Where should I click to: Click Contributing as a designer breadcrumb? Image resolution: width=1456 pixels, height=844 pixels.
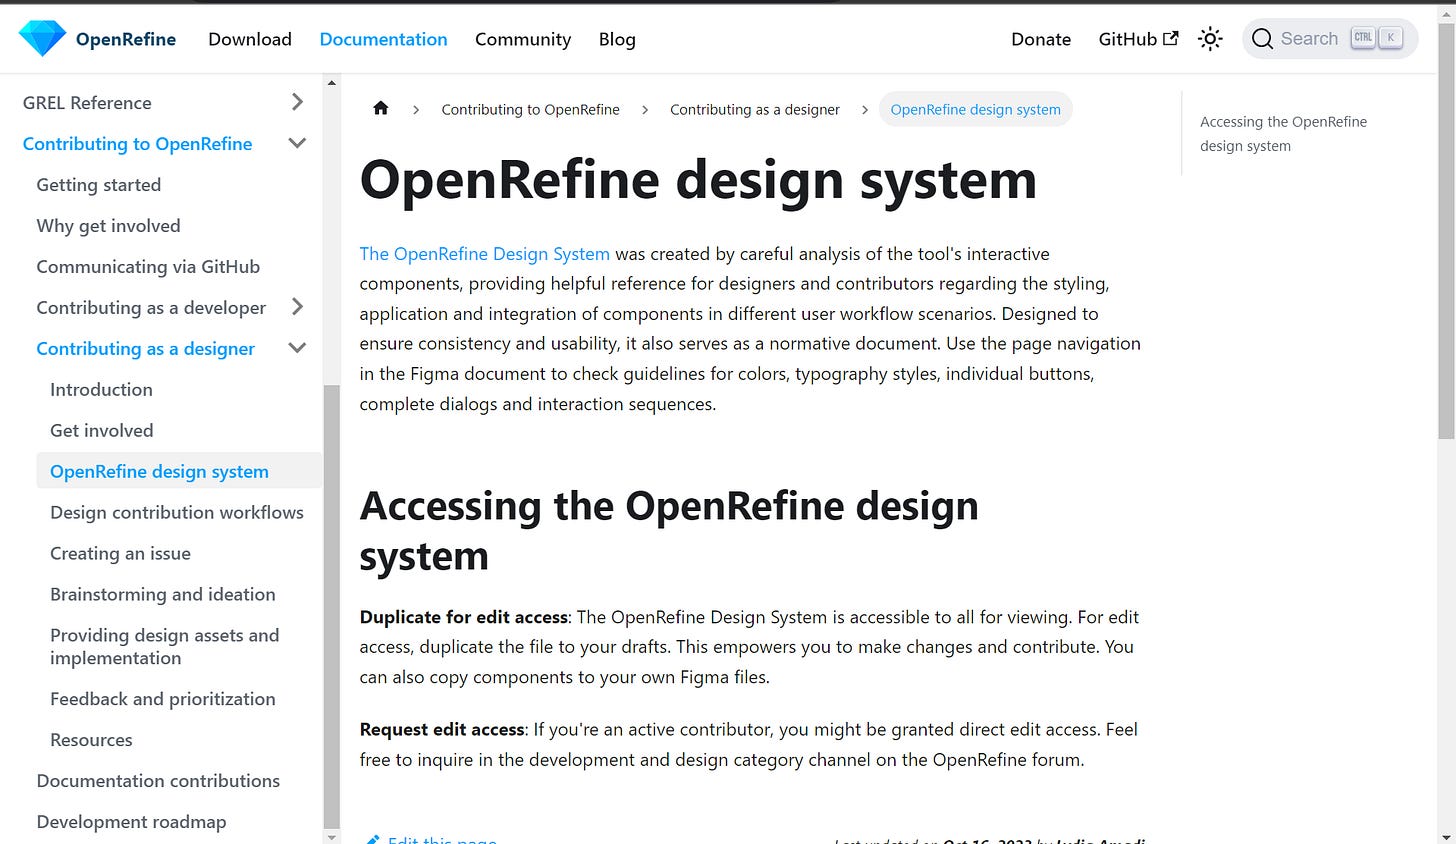tap(755, 109)
